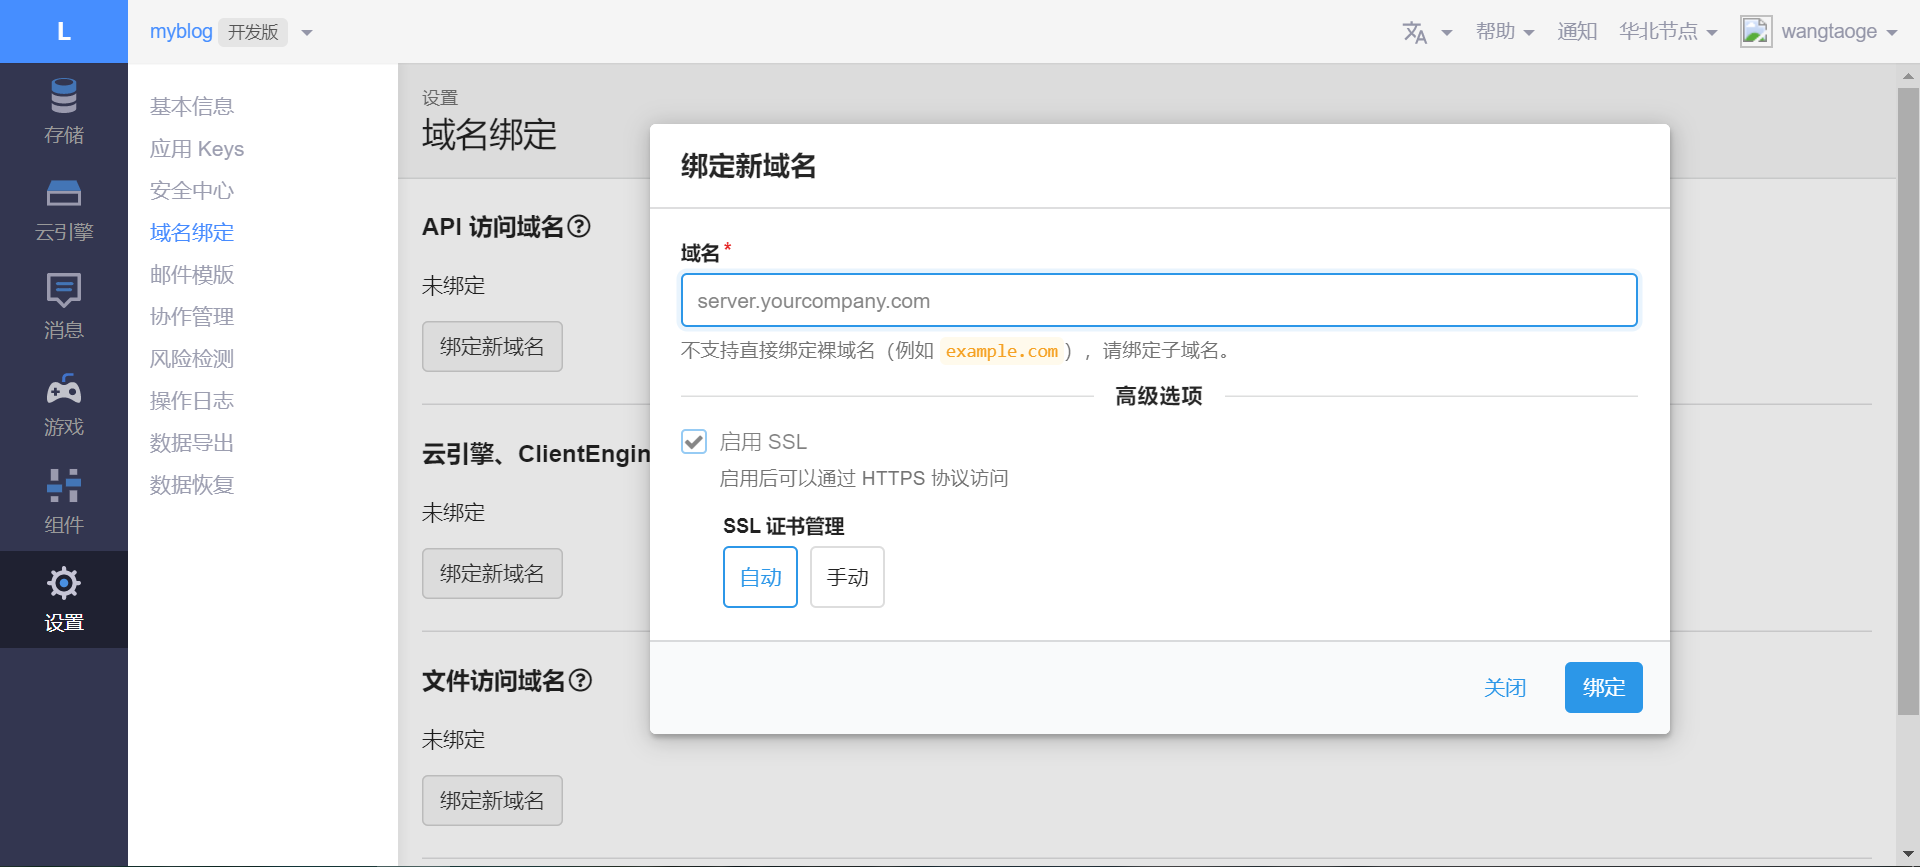The width and height of the screenshot is (1920, 867).
Task: Click 关闭 to dismiss the dialog
Action: click(1504, 688)
